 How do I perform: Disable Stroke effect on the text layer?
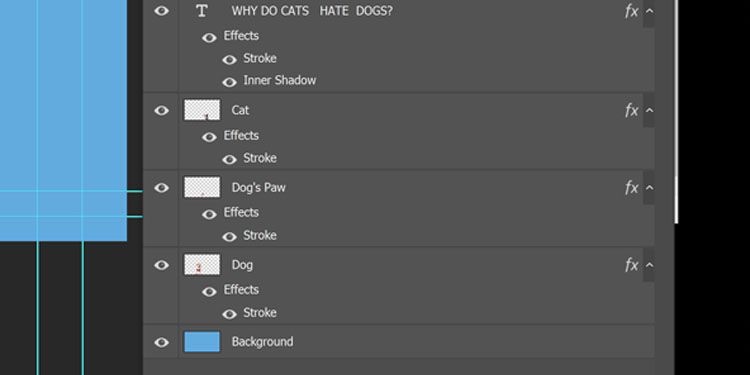(x=230, y=60)
